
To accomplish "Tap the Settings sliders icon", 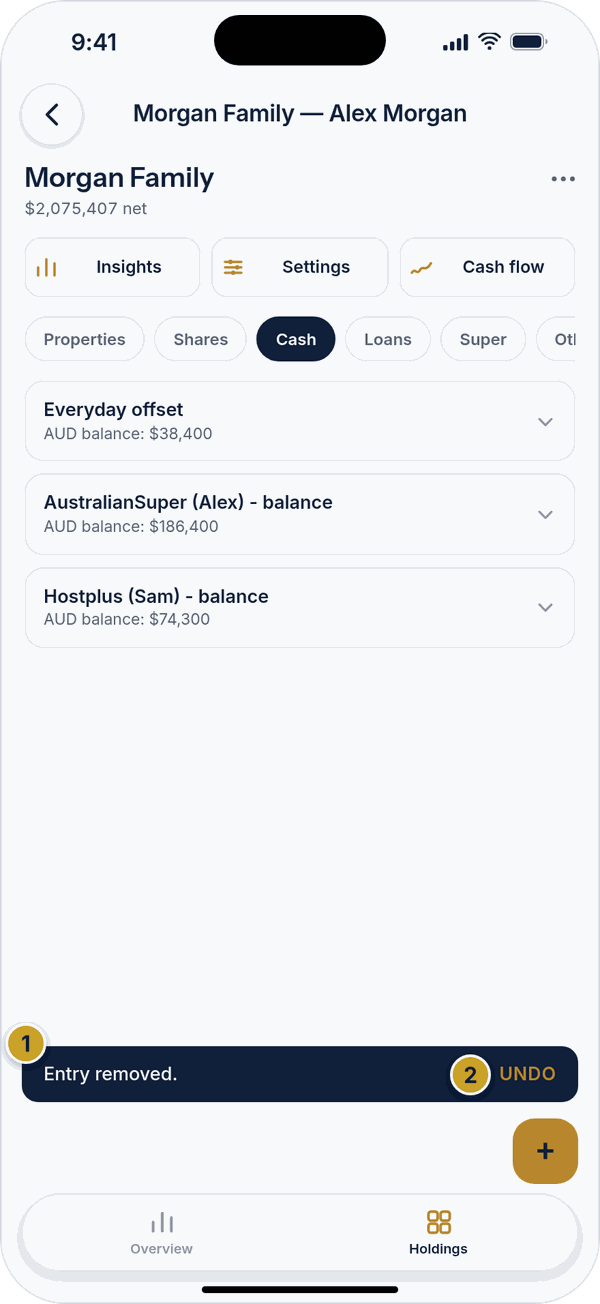I will [x=233, y=267].
